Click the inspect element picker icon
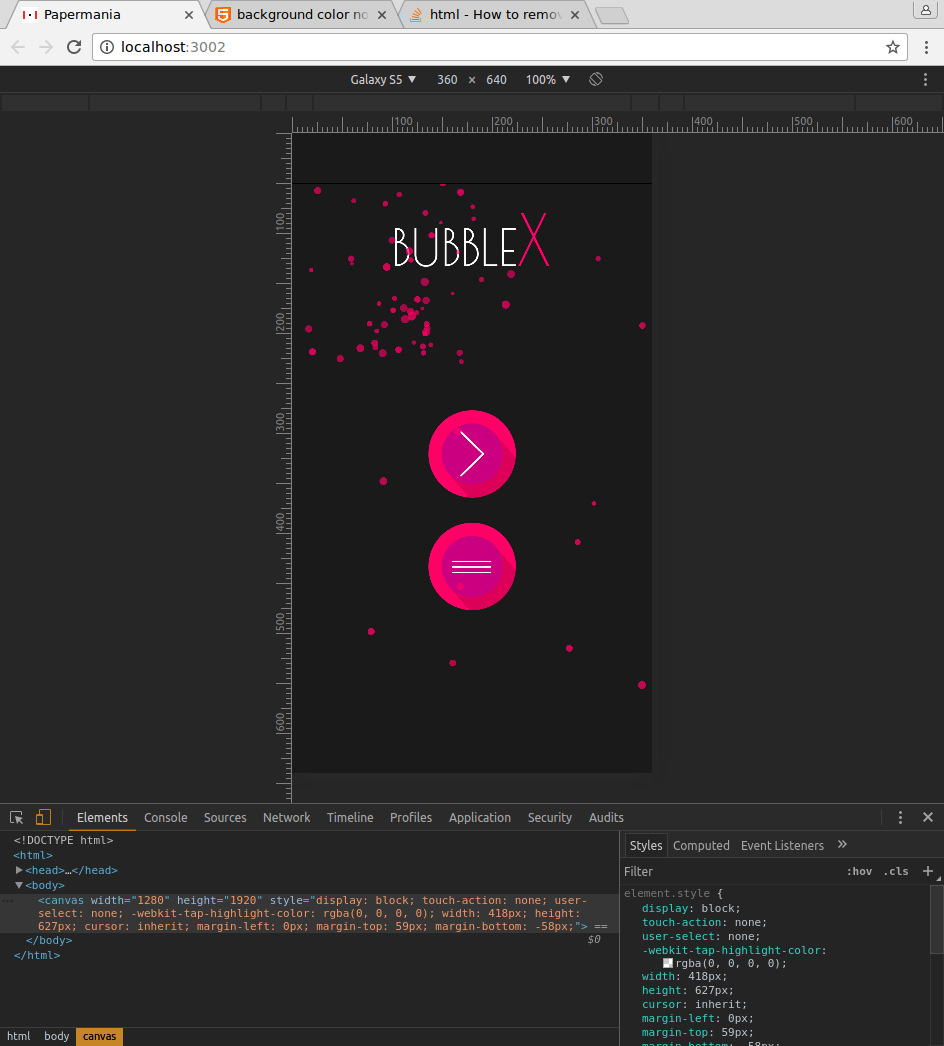 tap(17, 817)
